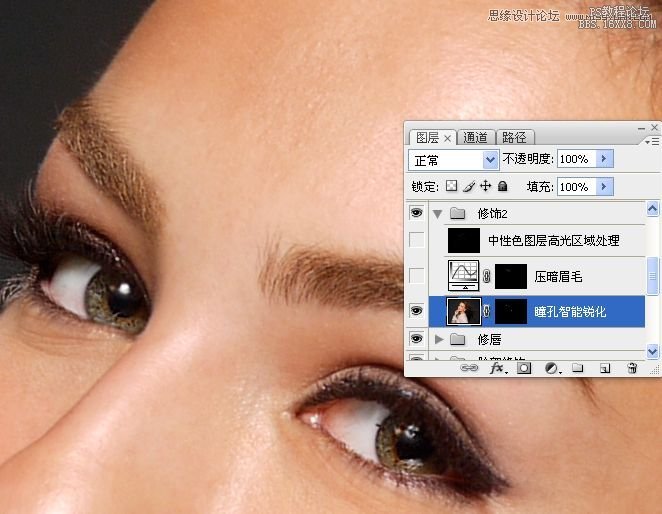The height and width of the screenshot is (514, 662).
Task: Select layer named 中性色图层高光区域处理
Action: (x=553, y=241)
